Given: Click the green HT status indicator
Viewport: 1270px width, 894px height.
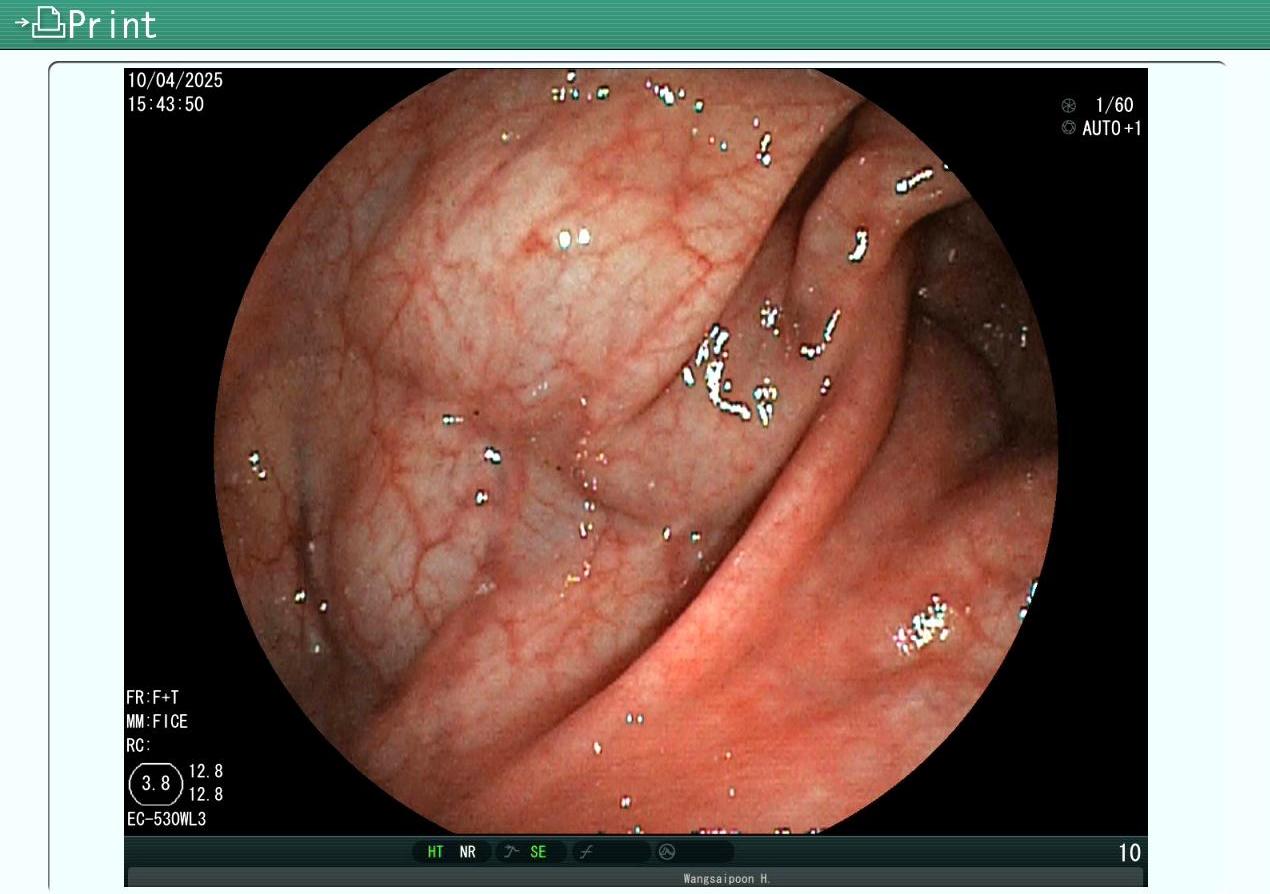Looking at the screenshot, I should [x=436, y=853].
